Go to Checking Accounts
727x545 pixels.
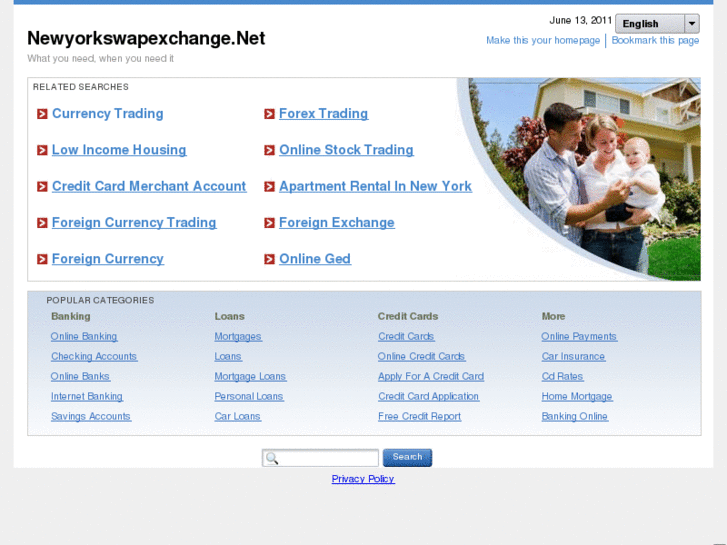pyautogui.click(x=94, y=357)
